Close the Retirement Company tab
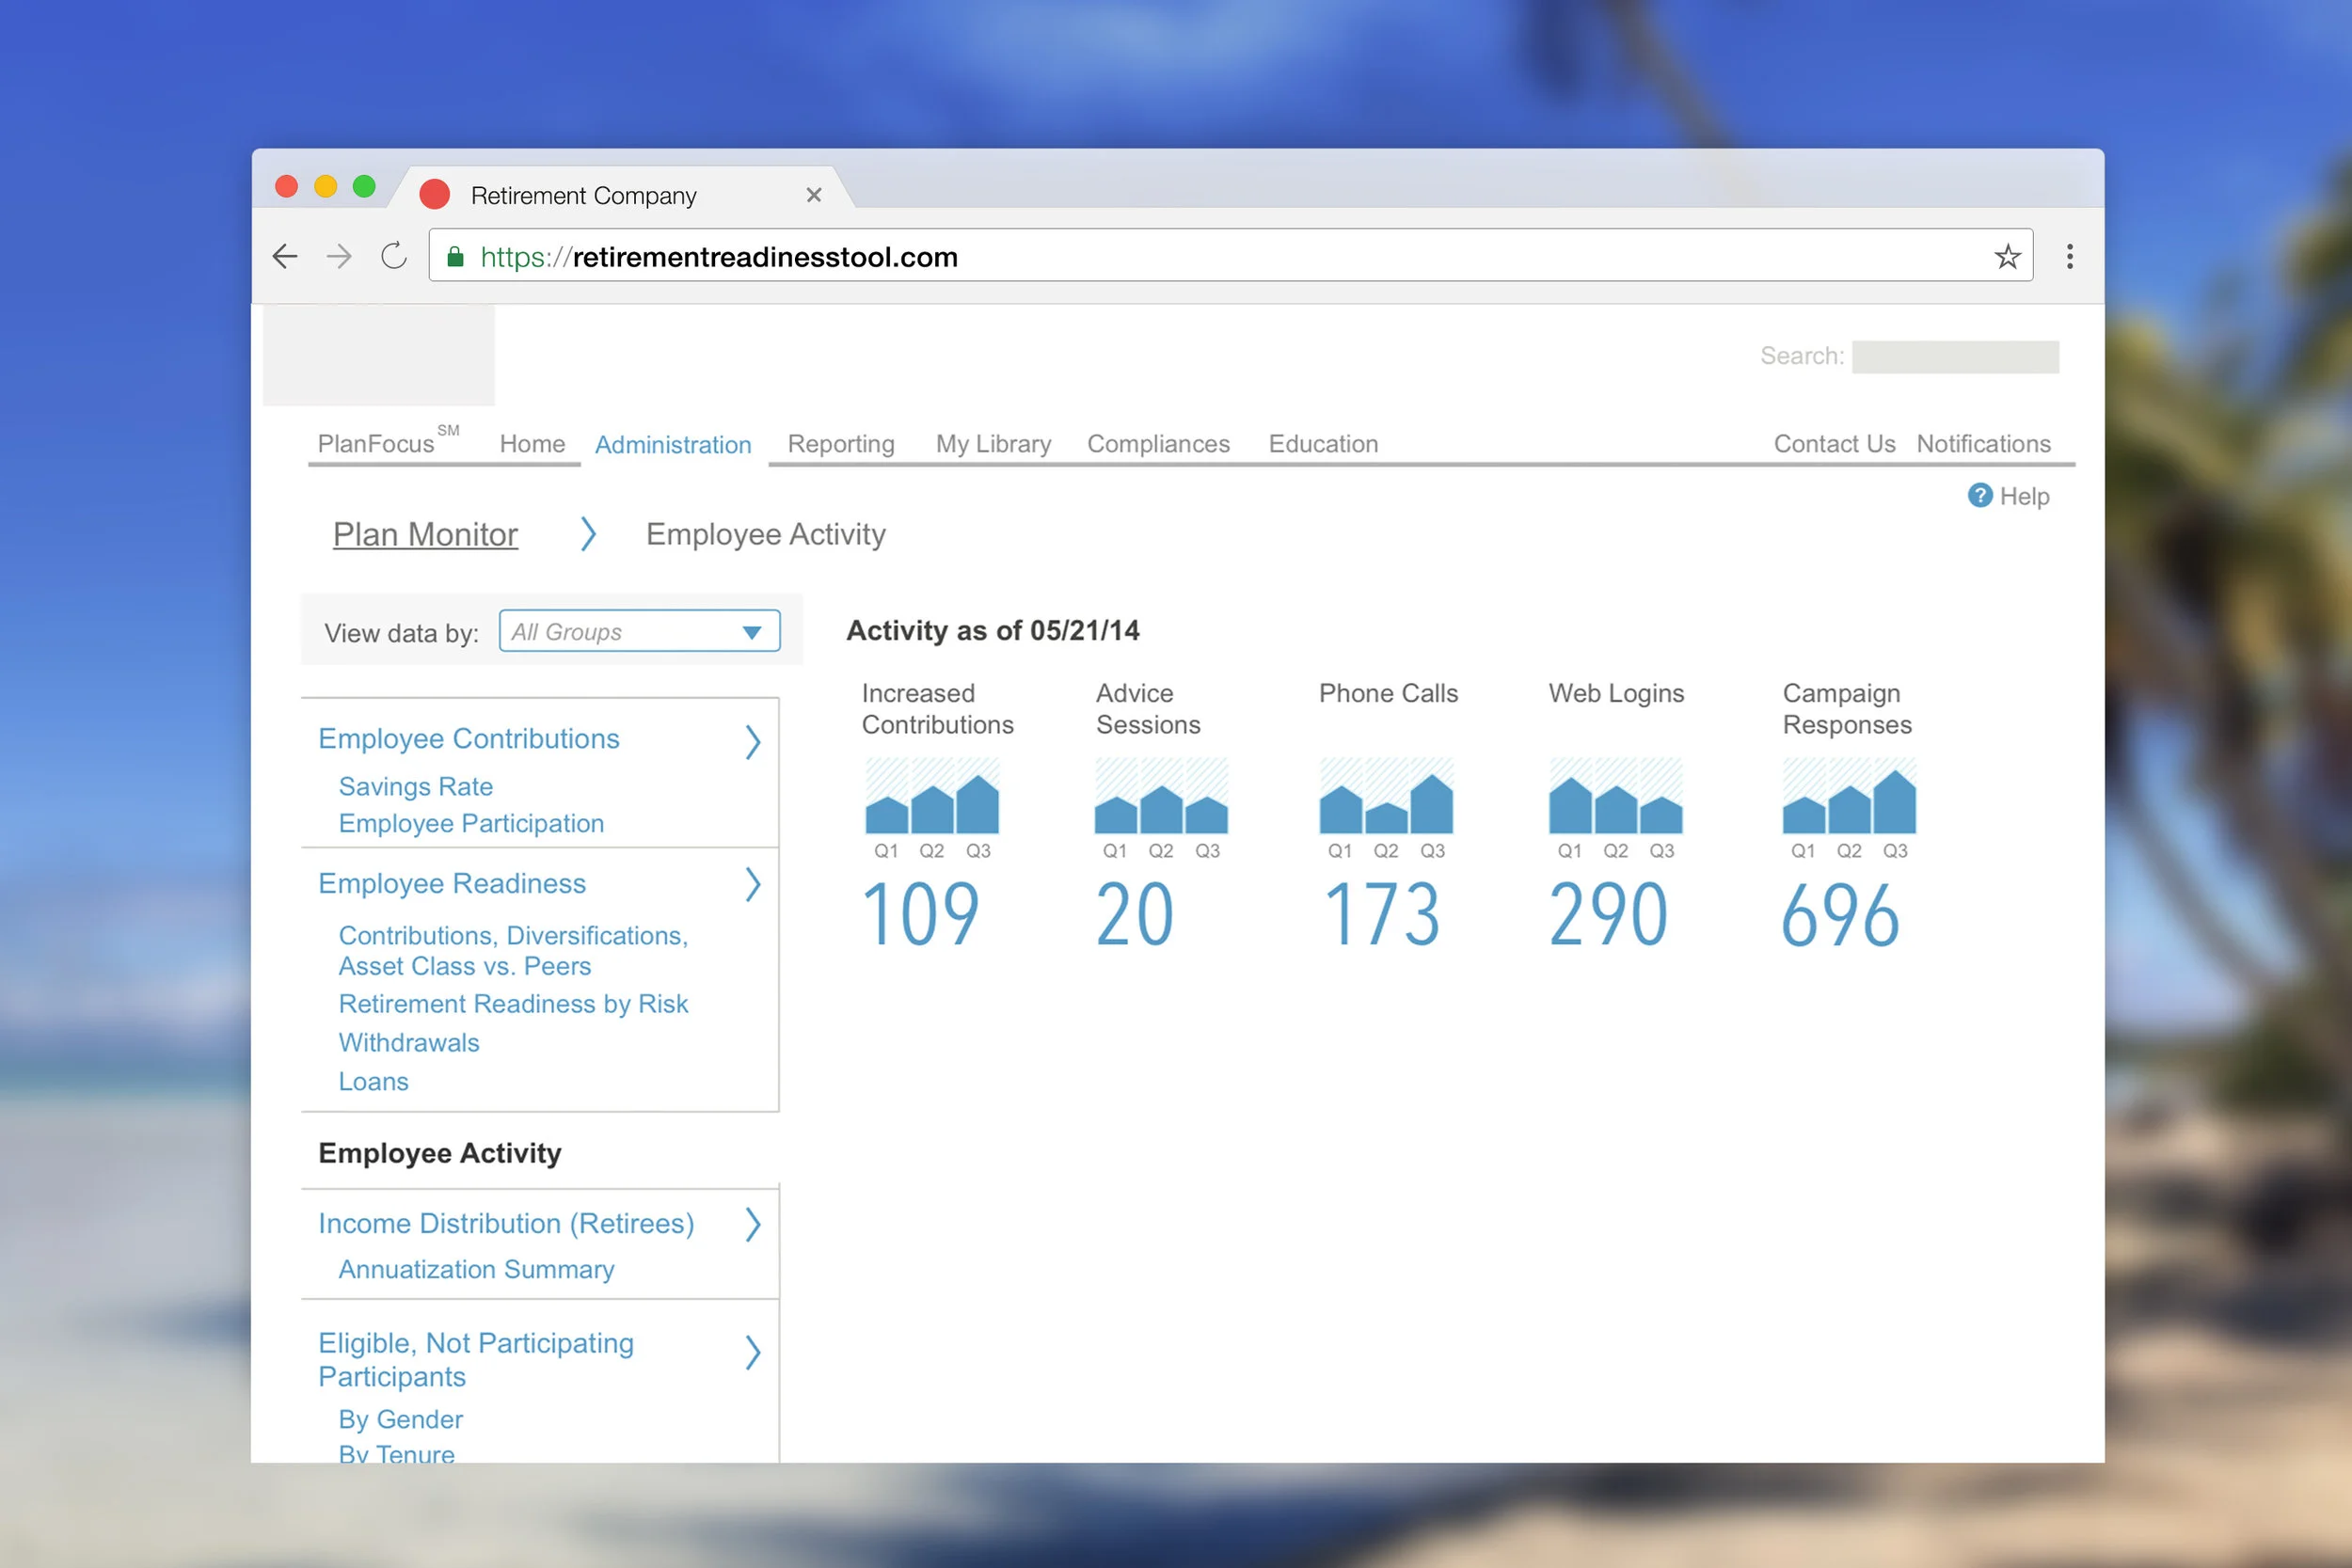This screenshot has width=2352, height=1568. tap(814, 195)
